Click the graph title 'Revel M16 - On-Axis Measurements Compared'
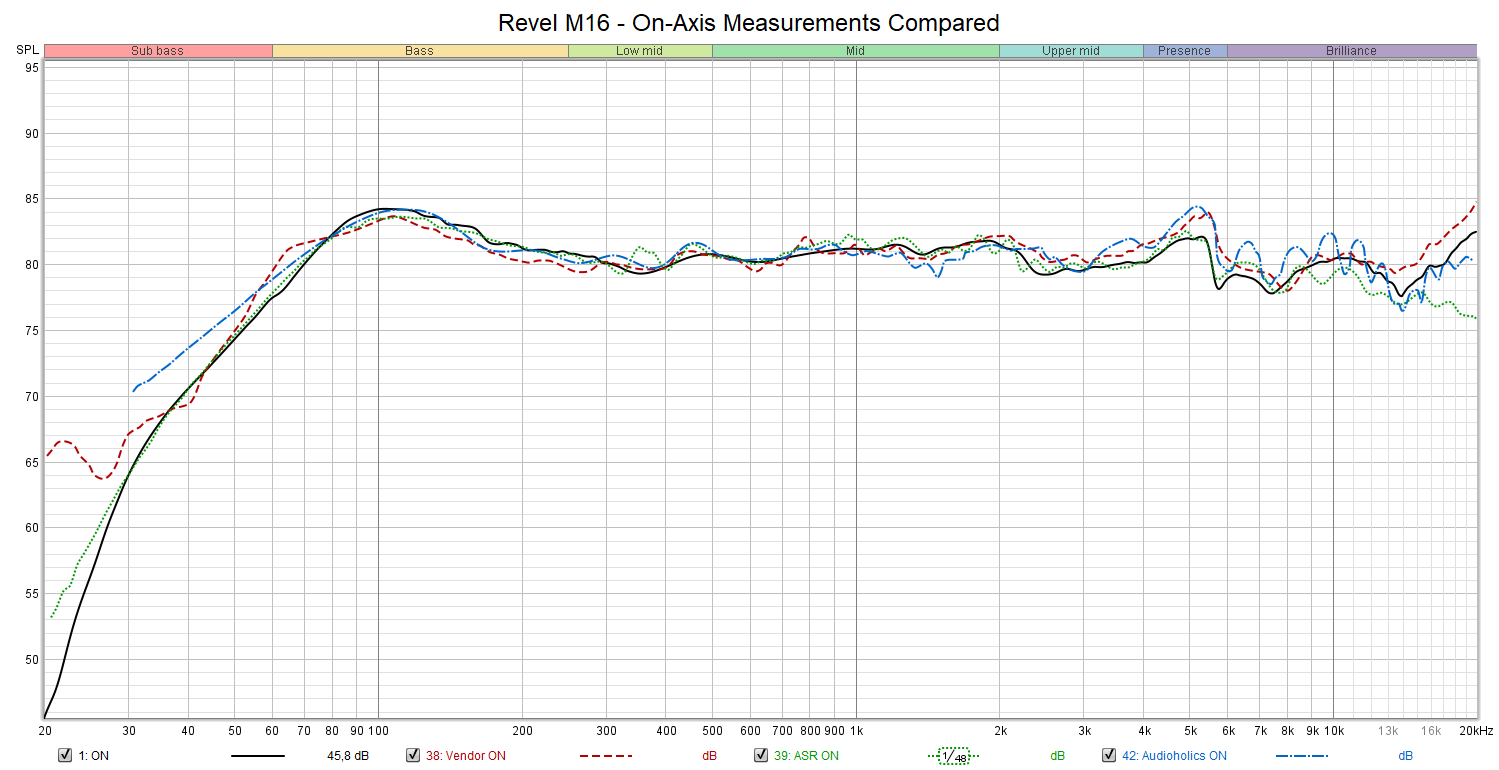Screen dimensions: 1499x770 tap(749, 22)
